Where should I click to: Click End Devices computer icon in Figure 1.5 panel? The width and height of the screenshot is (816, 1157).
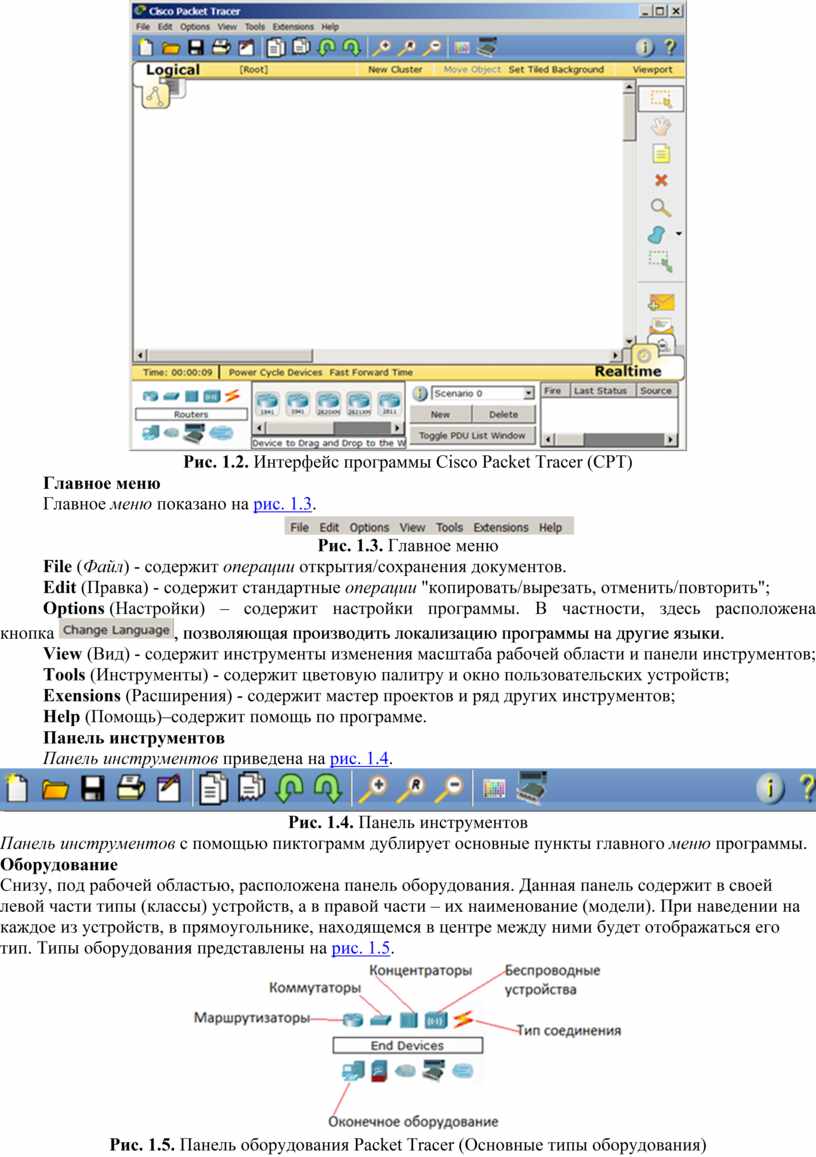(x=353, y=1071)
